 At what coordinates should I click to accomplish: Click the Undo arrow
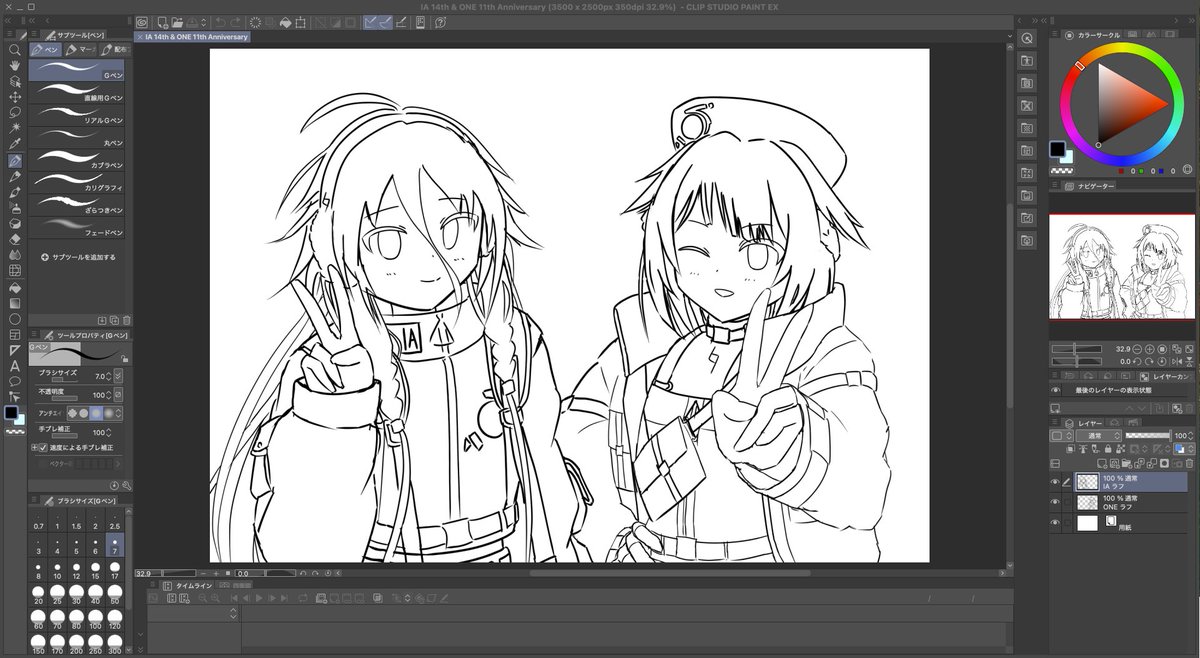220,22
